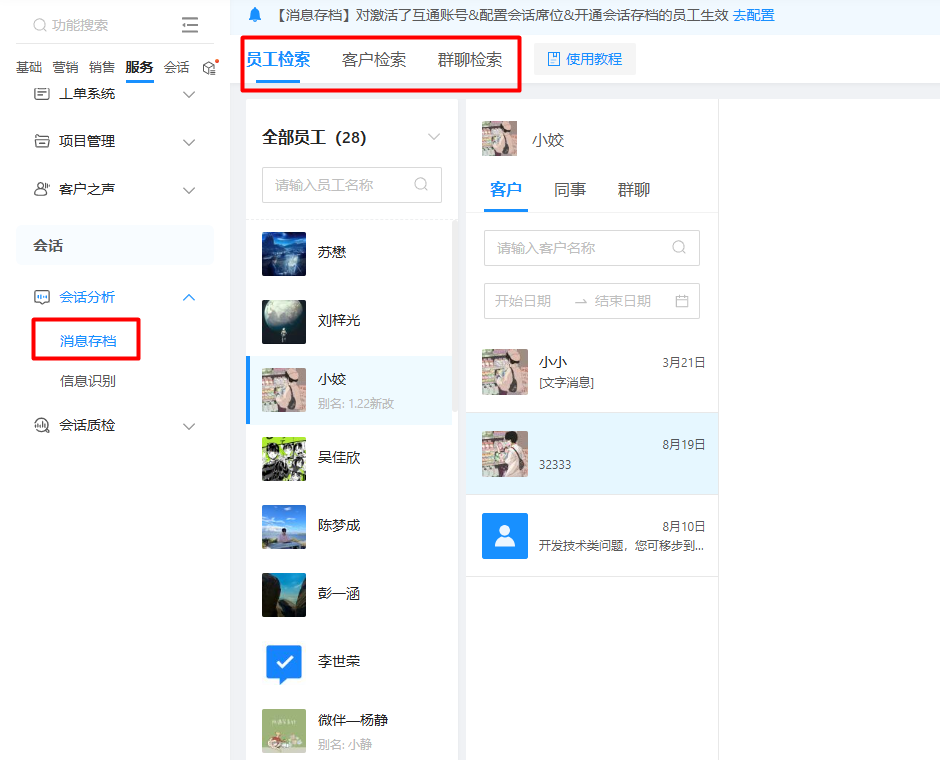Click the 去配置 link
940x760 pixels.
tap(754, 15)
